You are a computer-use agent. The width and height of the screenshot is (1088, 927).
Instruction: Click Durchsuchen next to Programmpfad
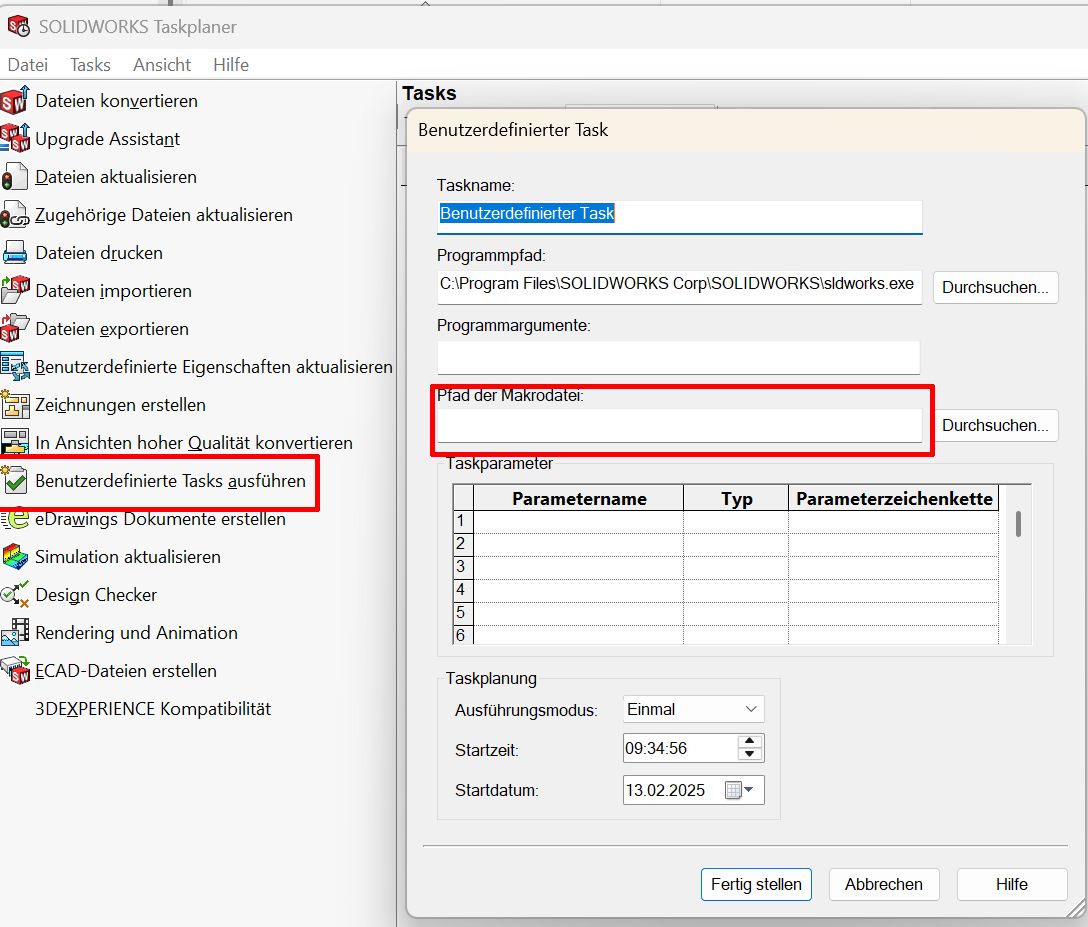995,287
